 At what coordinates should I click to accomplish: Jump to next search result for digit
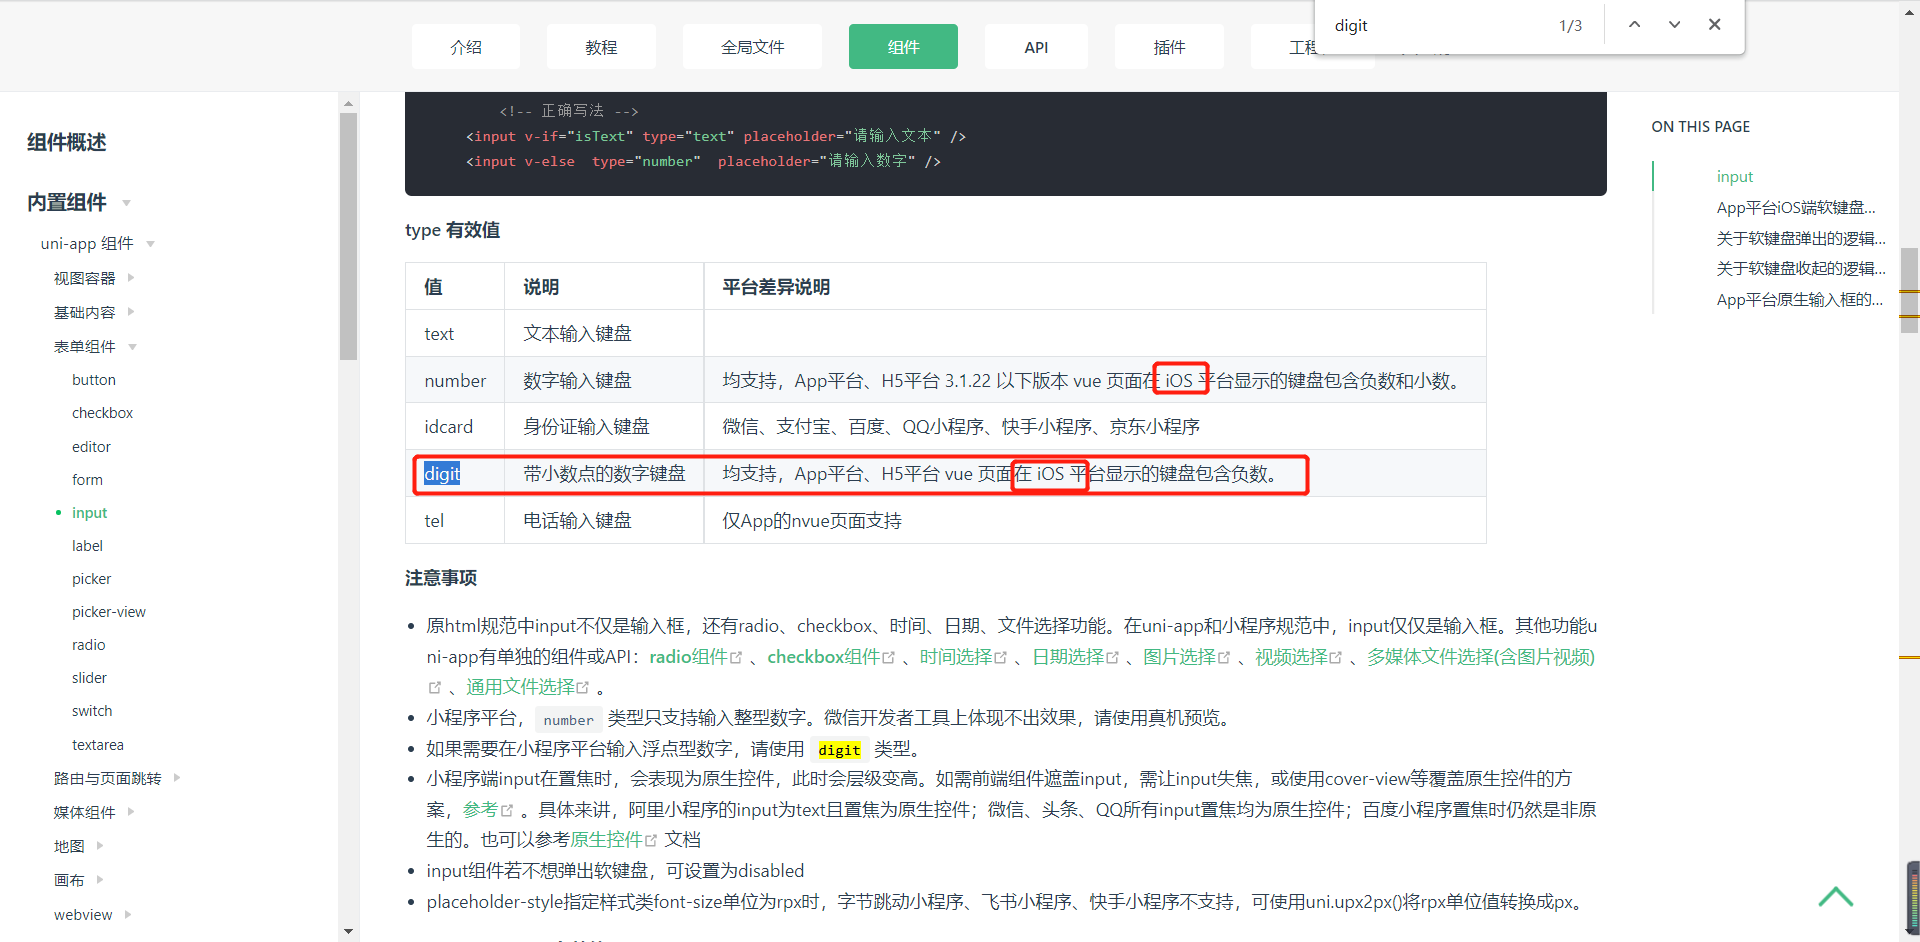click(1673, 24)
